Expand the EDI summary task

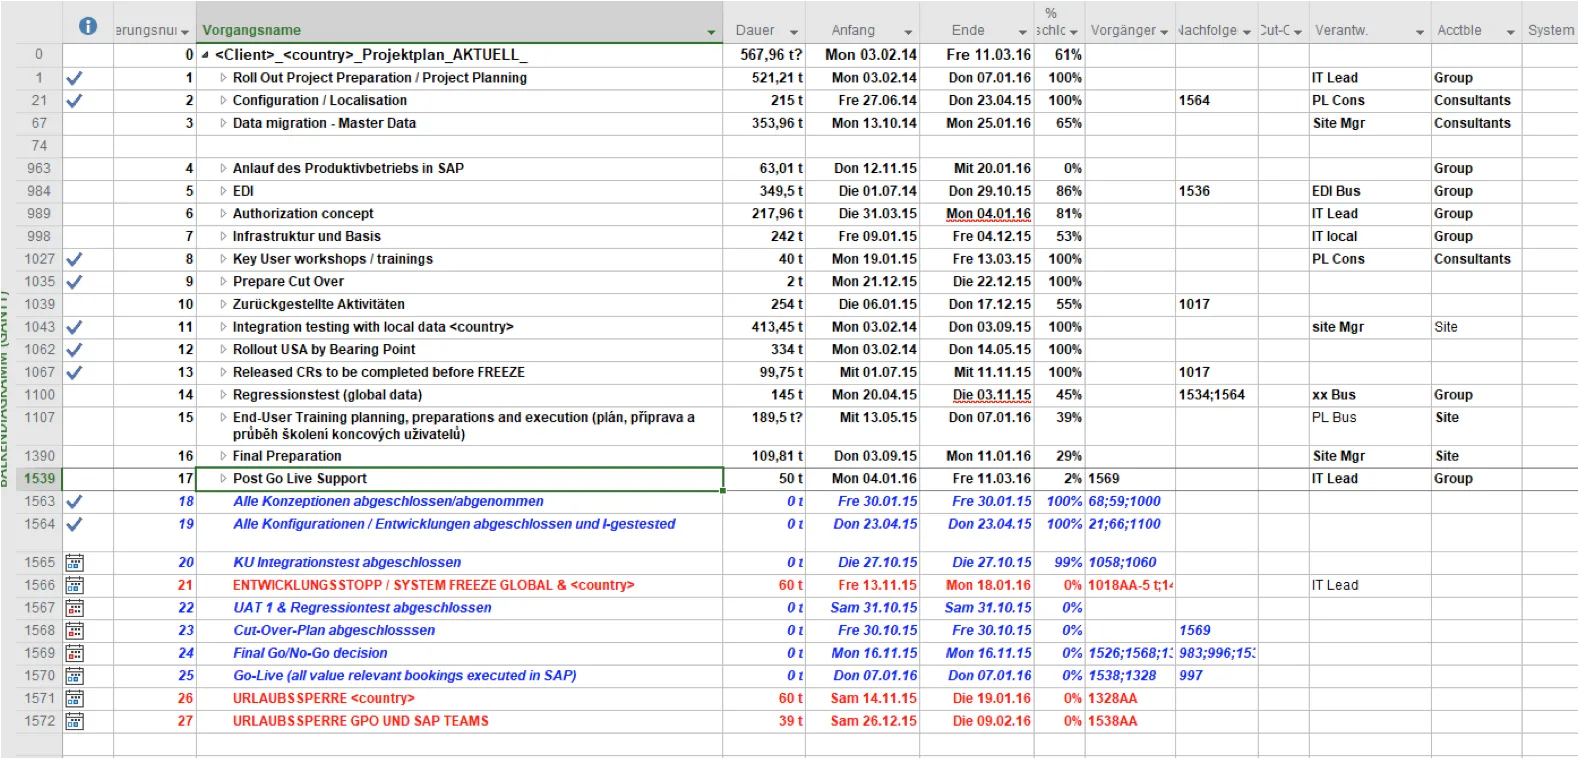pos(223,191)
